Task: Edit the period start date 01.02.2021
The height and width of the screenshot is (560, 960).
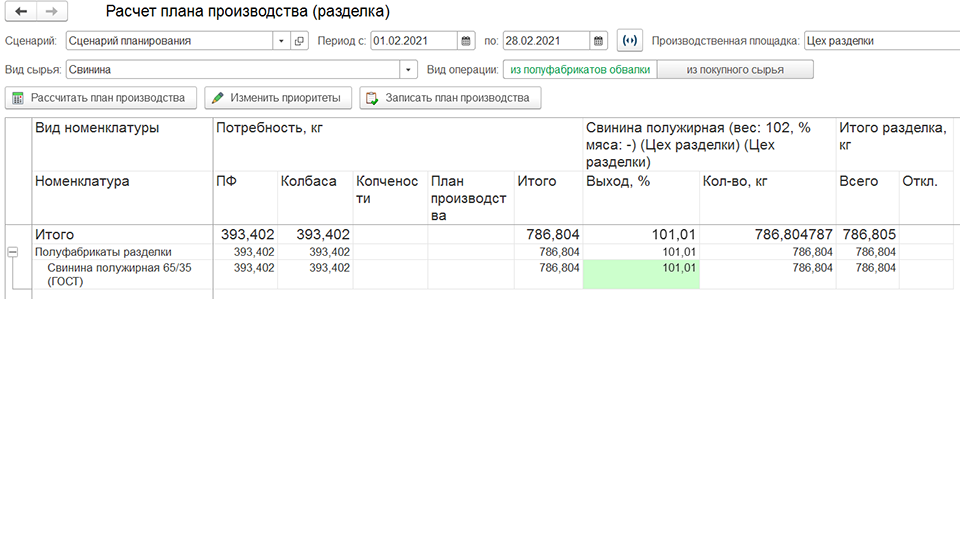Action: click(x=414, y=41)
